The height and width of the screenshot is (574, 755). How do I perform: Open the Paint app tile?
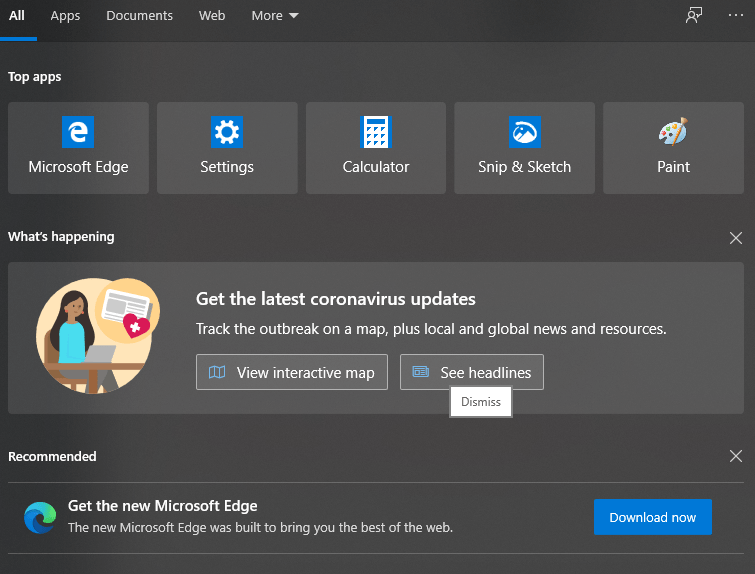[673, 147]
